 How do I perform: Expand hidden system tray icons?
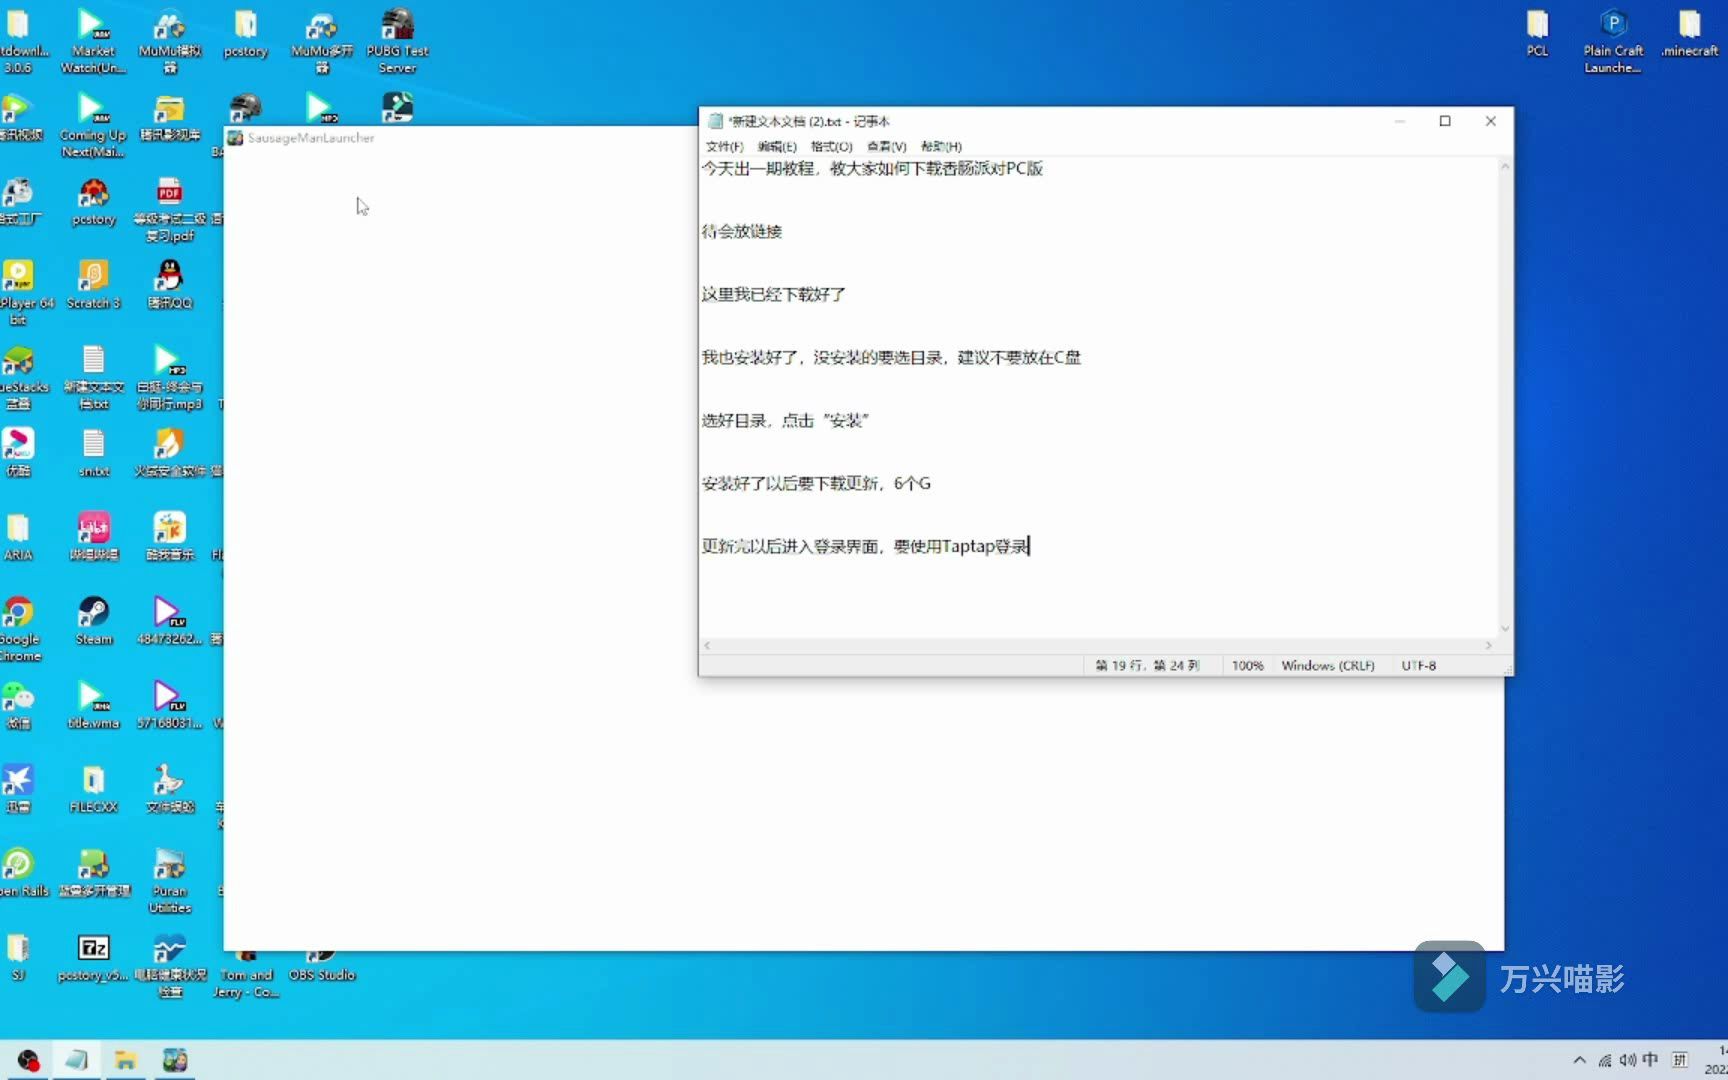[x=1580, y=1059]
